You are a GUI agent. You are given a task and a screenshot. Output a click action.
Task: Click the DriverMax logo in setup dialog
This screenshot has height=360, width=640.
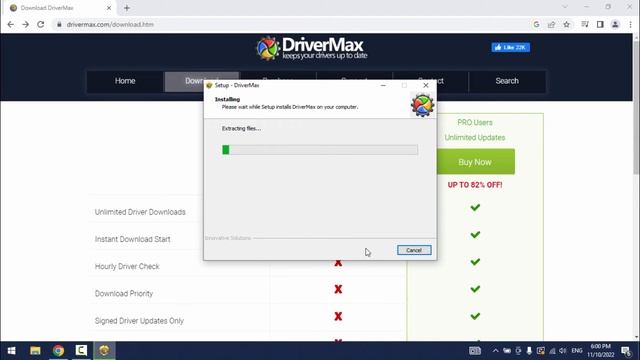pos(422,105)
